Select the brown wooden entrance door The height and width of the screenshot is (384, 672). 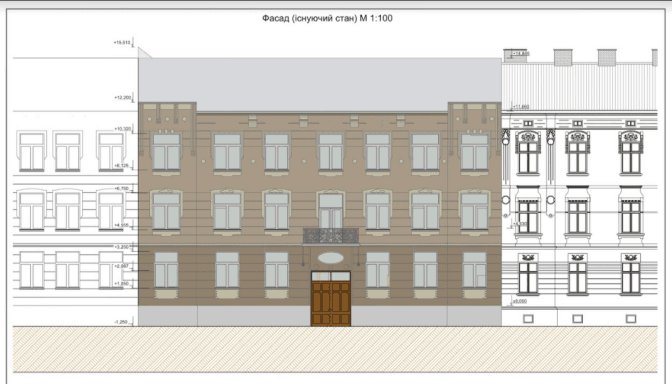coord(331,303)
